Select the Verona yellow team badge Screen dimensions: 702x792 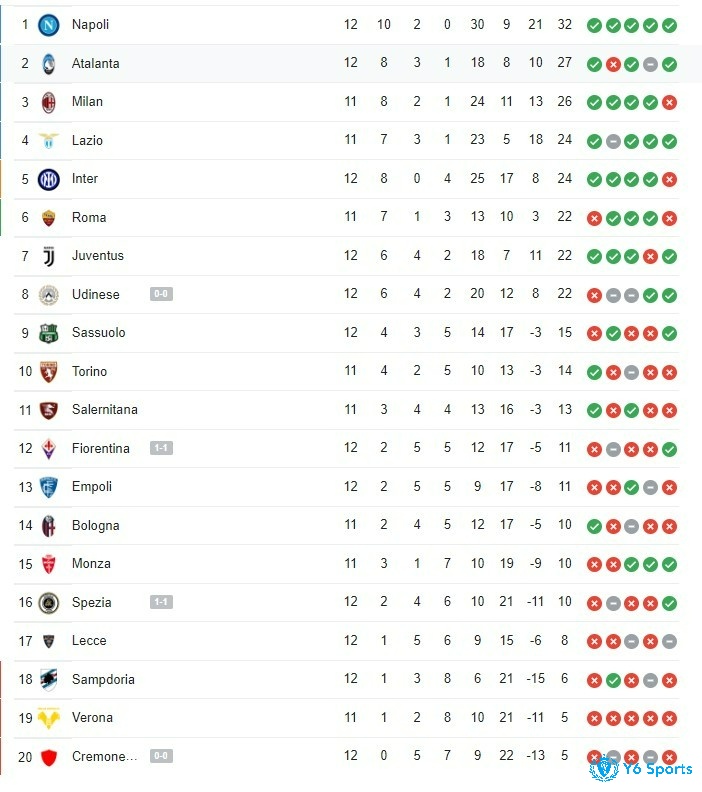pos(48,718)
